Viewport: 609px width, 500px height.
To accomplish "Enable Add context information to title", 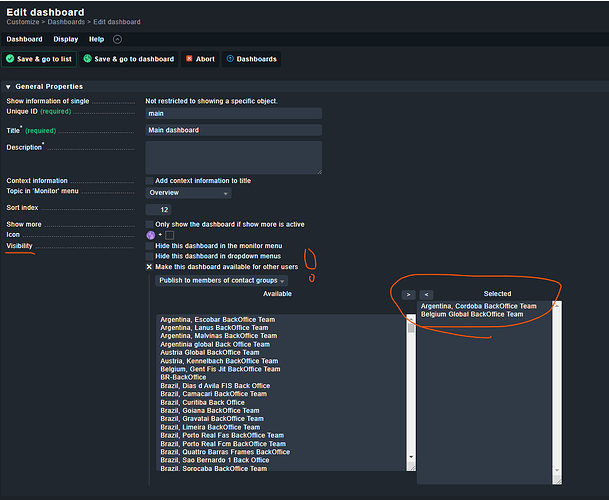I will point(149,181).
